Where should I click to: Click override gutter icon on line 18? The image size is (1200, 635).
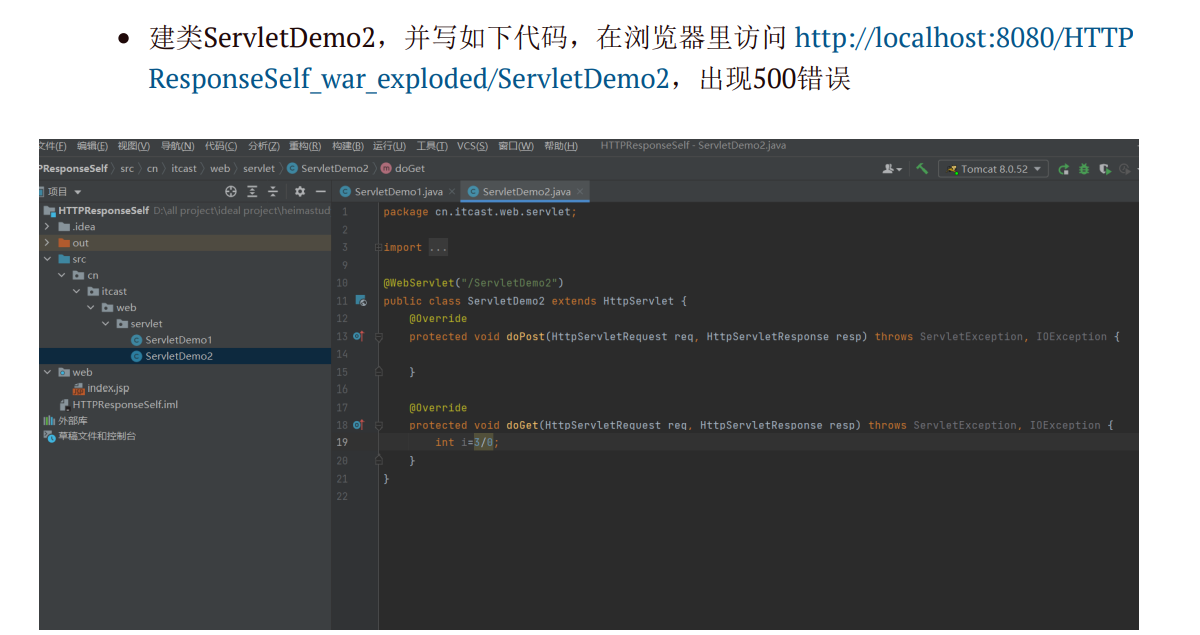pyautogui.click(x=358, y=425)
